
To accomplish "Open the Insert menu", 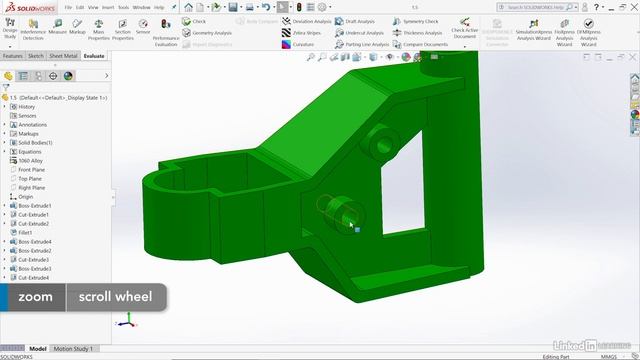I will coord(108,7).
